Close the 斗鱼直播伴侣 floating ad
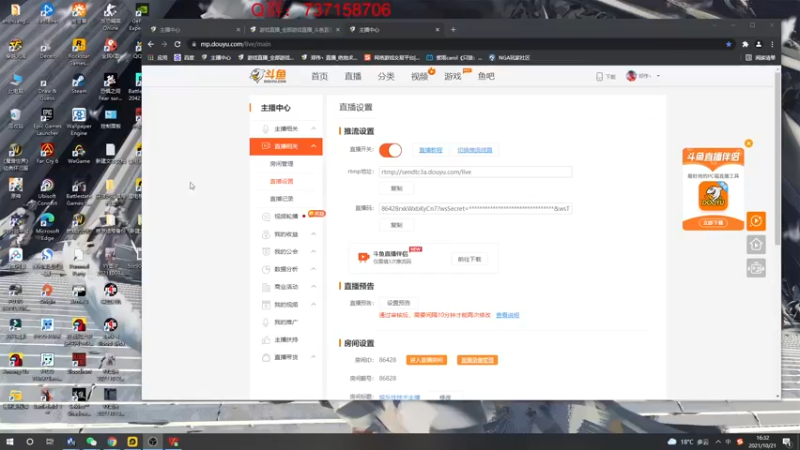The image size is (800, 450). click(x=748, y=143)
